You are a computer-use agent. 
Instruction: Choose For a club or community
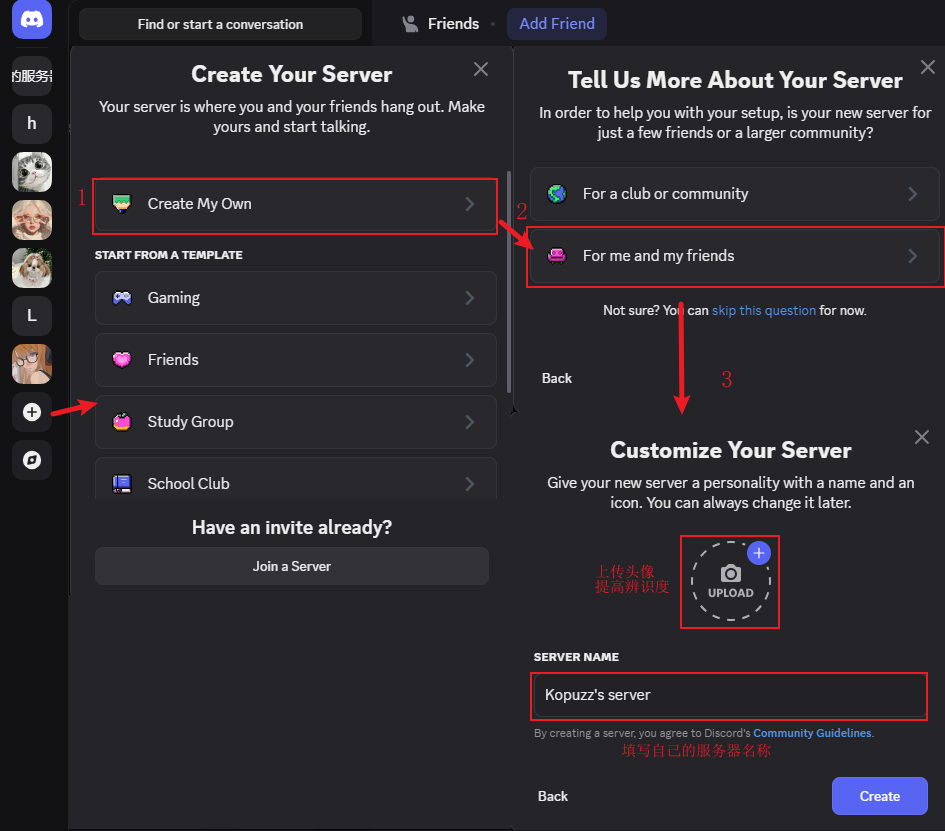[x=735, y=194]
